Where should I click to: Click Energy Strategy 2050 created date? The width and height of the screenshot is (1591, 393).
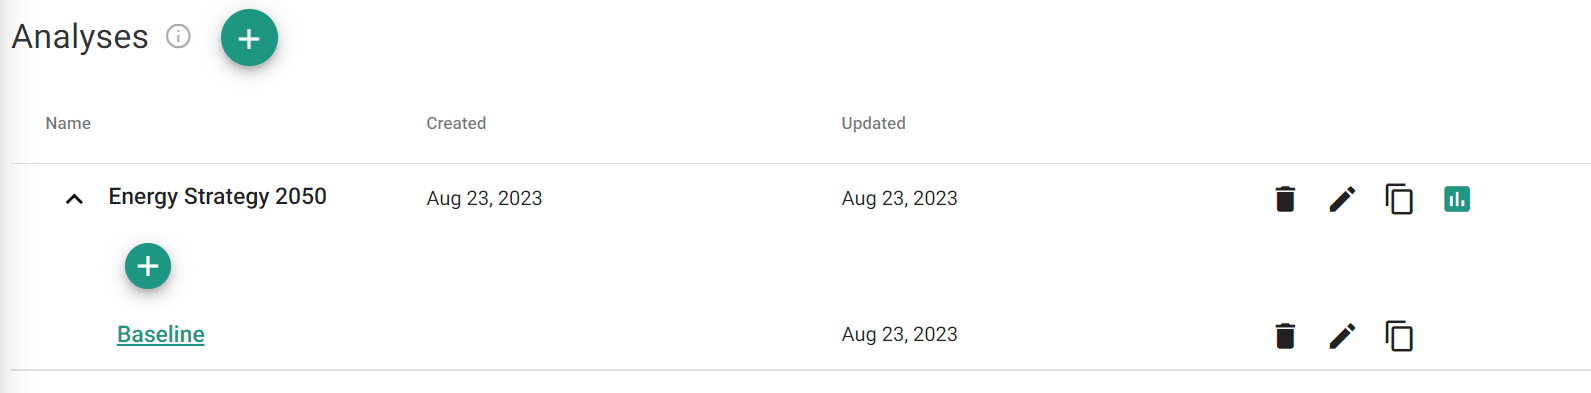(x=484, y=198)
